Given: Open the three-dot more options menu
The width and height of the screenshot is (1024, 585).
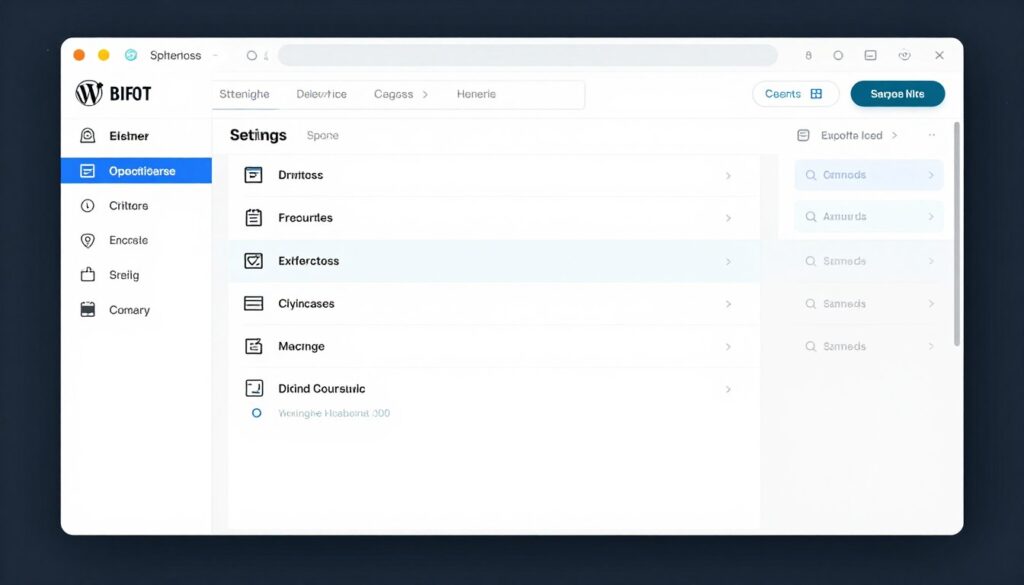Looking at the screenshot, I should [x=932, y=135].
